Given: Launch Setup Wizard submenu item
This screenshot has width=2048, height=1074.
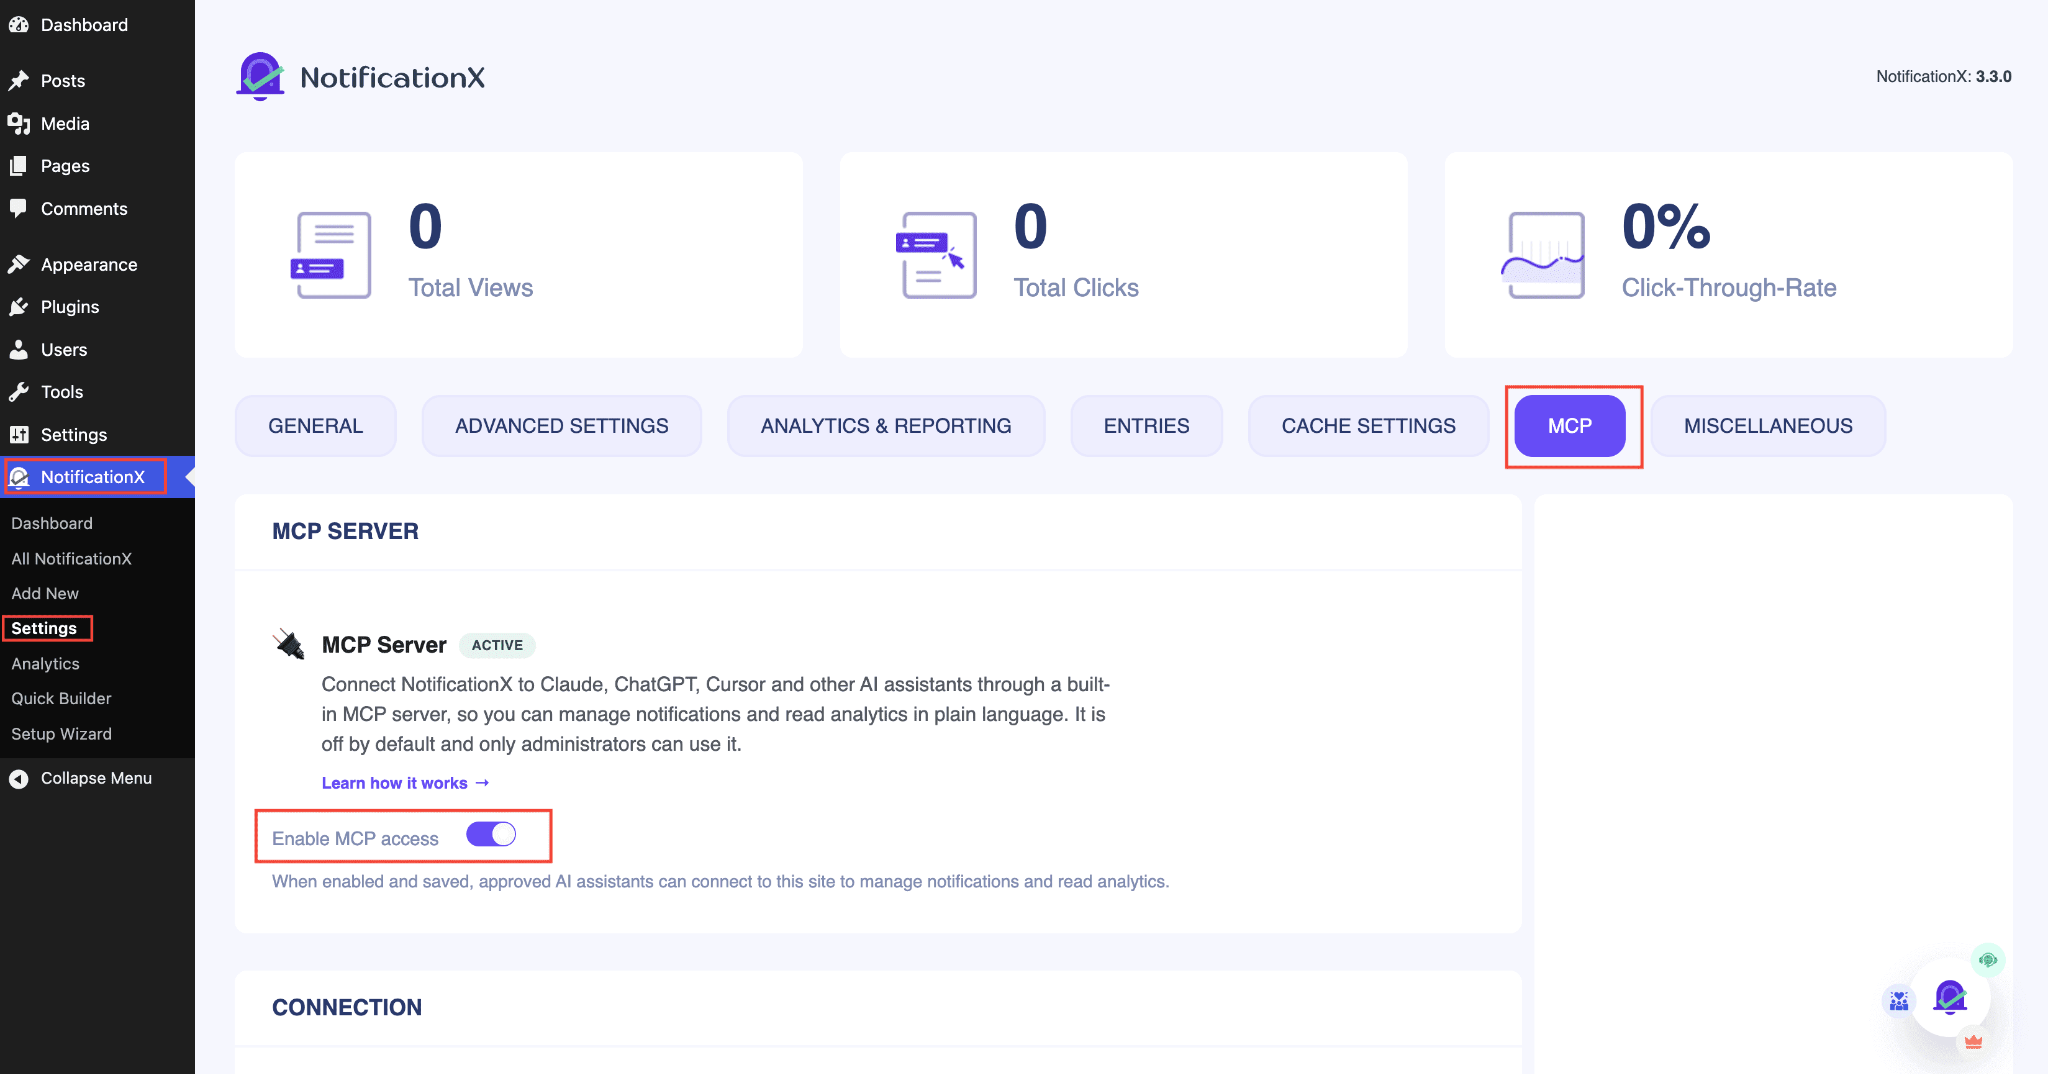Looking at the screenshot, I should pyautogui.click(x=61, y=733).
